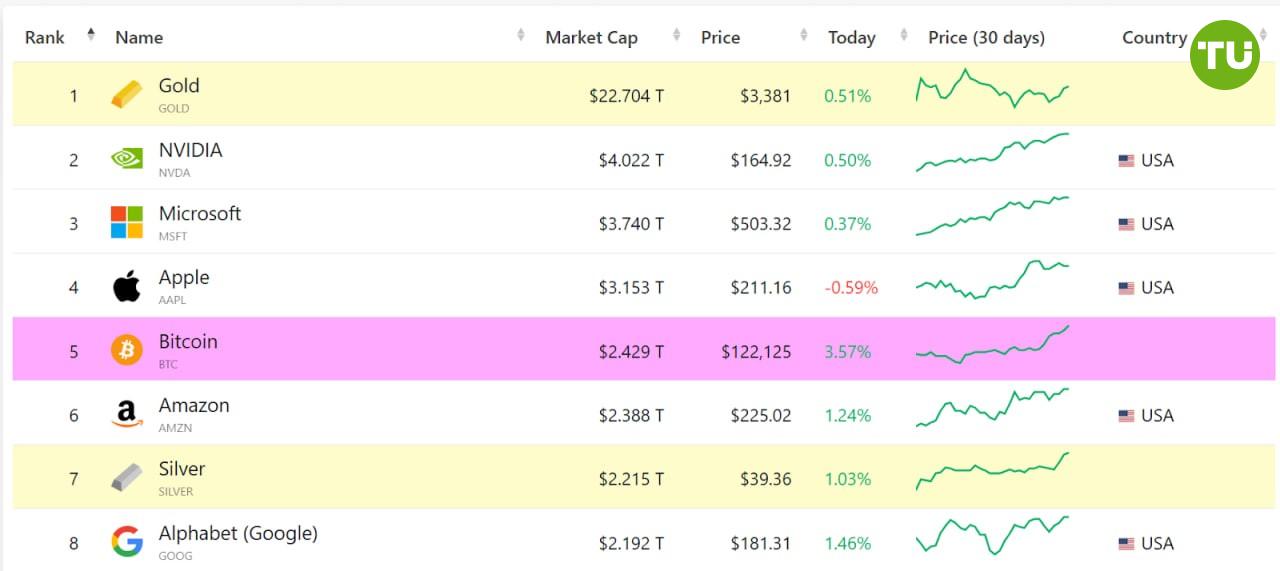The image size is (1280, 571).
Task: Sort by Today using its arrows
Action: [x=904, y=35]
